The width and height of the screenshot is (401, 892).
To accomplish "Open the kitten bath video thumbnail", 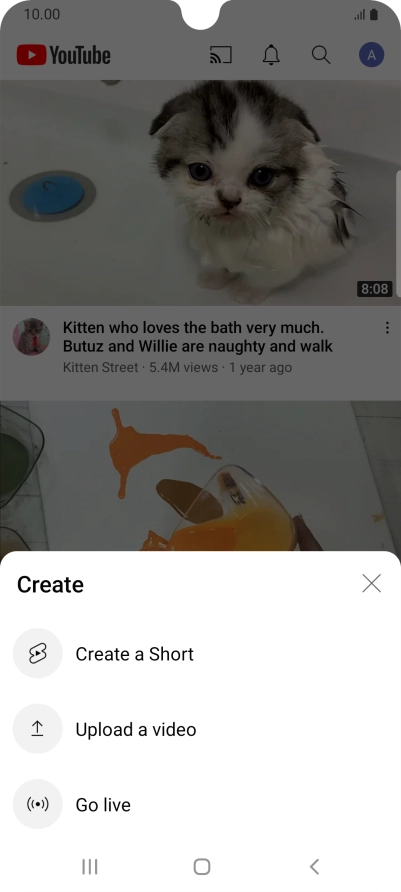I will click(x=200, y=193).
